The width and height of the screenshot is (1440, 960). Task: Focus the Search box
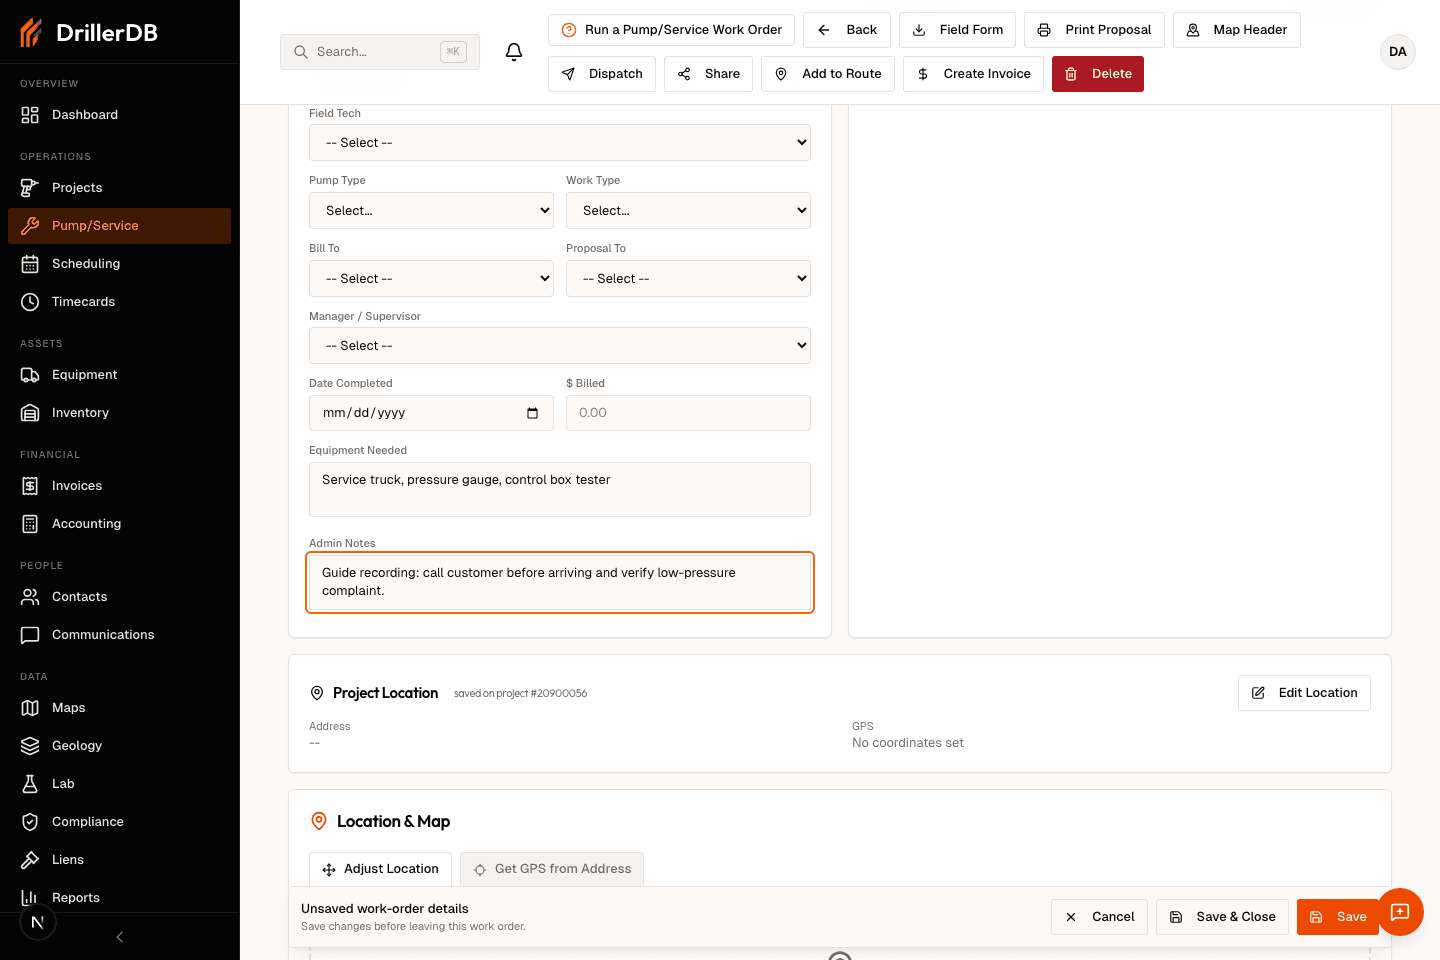coord(380,52)
